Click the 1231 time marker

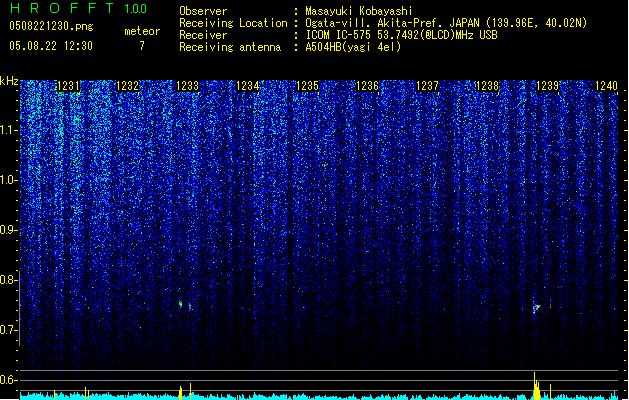coord(68,86)
